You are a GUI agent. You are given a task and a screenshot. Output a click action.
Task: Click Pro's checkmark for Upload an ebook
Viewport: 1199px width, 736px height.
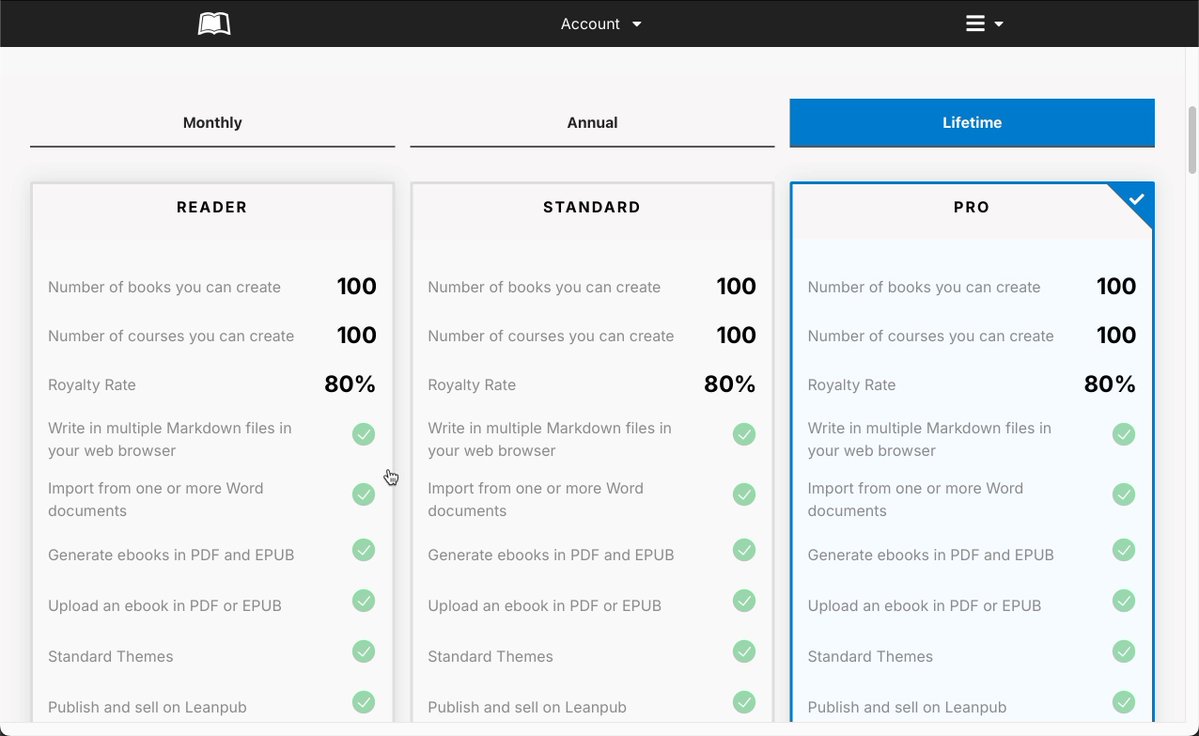(1123, 601)
